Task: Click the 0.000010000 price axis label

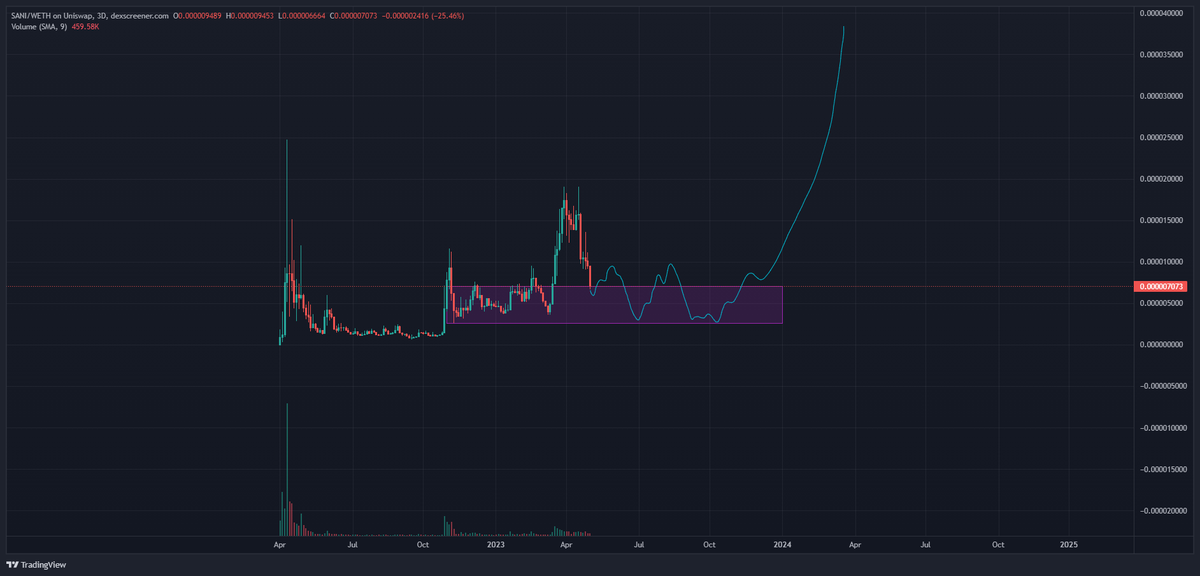Action: (x=1163, y=261)
